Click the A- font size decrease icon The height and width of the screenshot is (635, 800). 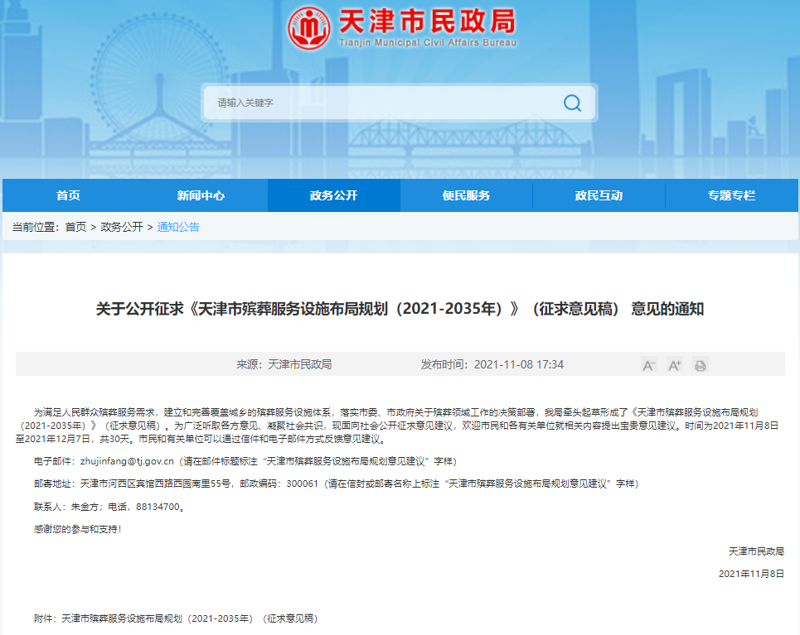tap(651, 365)
